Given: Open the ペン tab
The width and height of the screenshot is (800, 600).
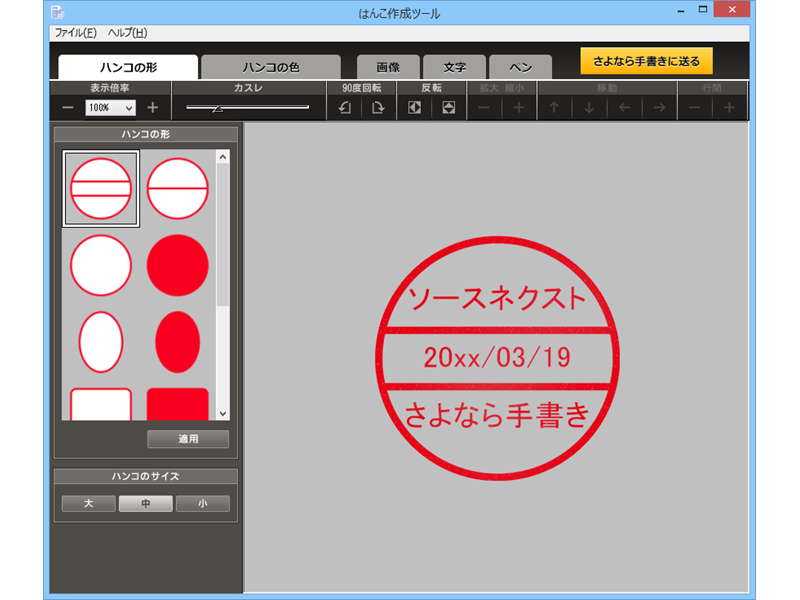Looking at the screenshot, I should click(x=520, y=67).
